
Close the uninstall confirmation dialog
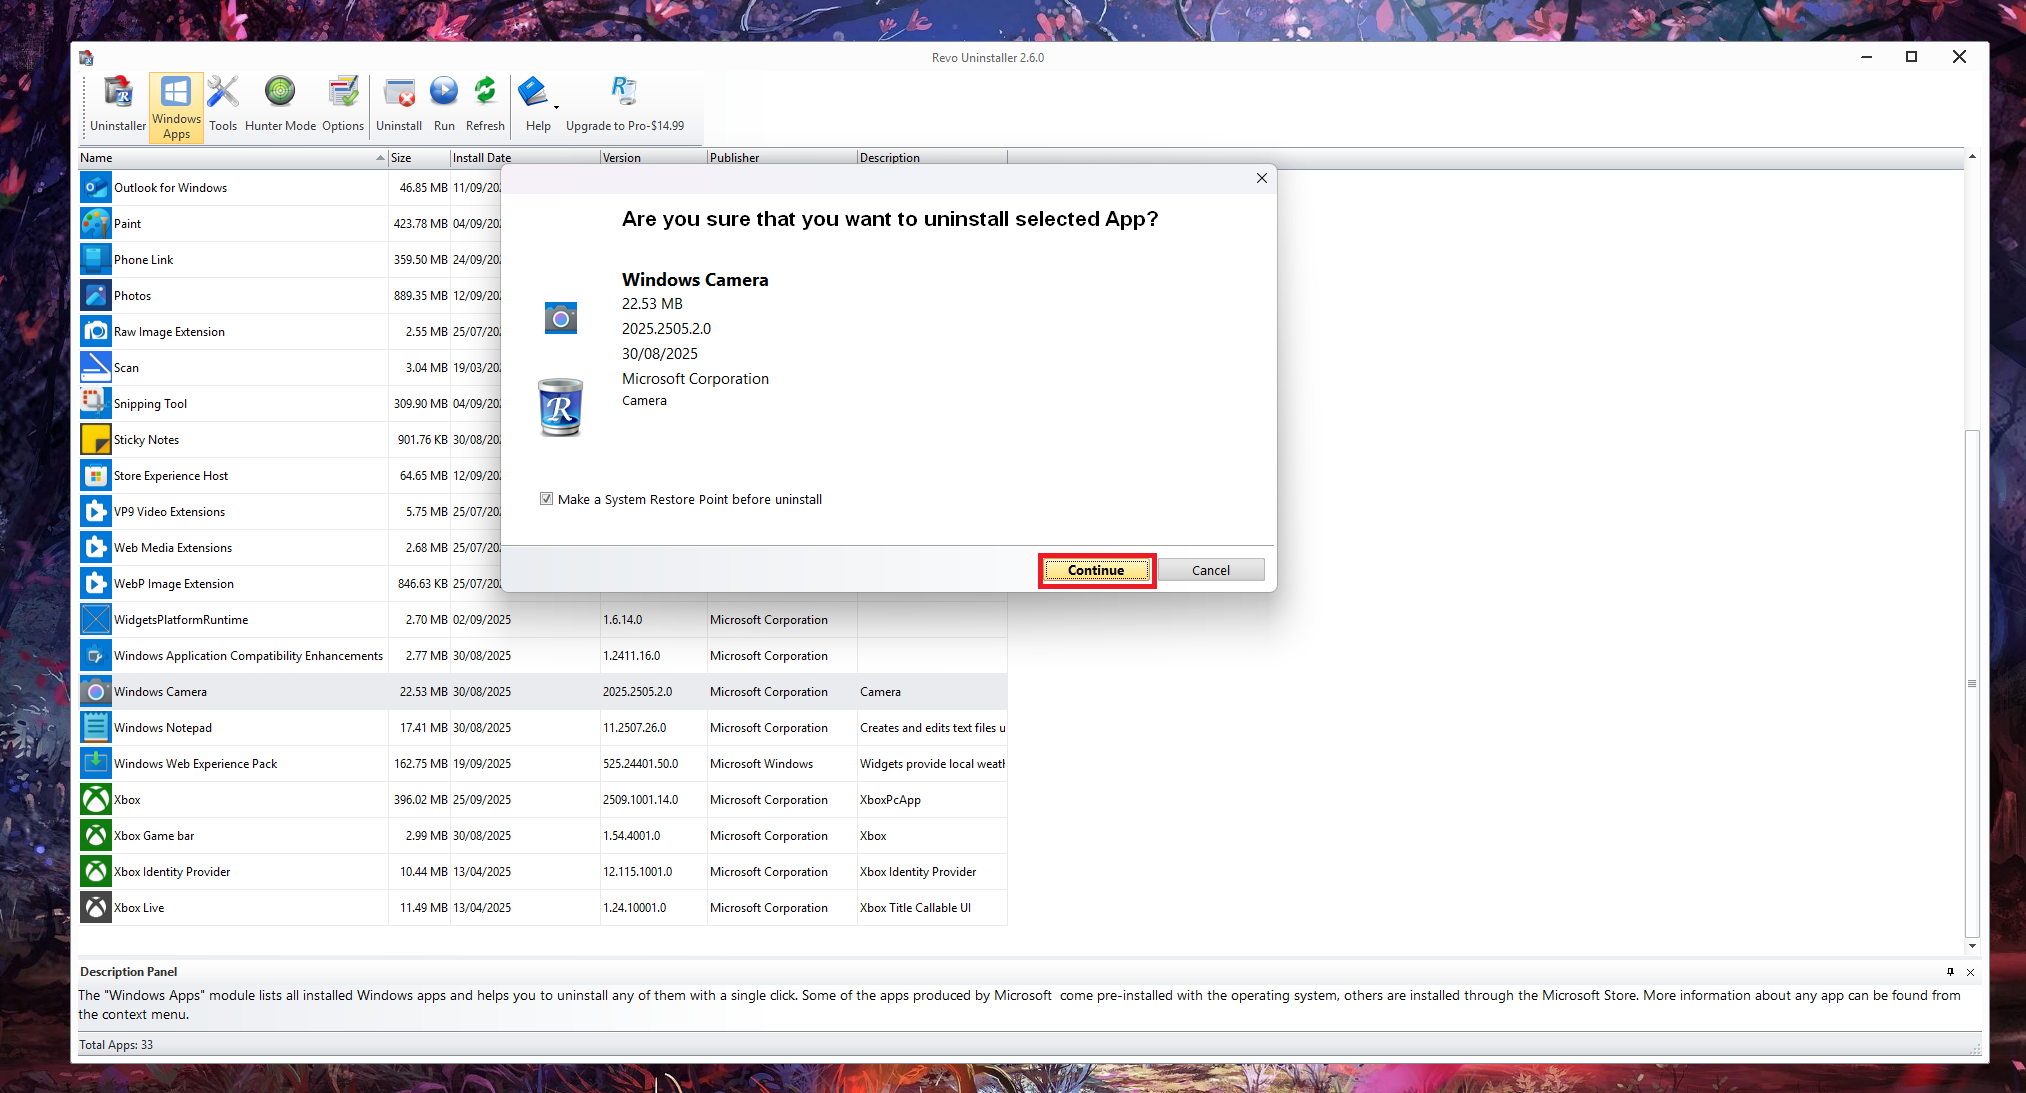point(1261,178)
